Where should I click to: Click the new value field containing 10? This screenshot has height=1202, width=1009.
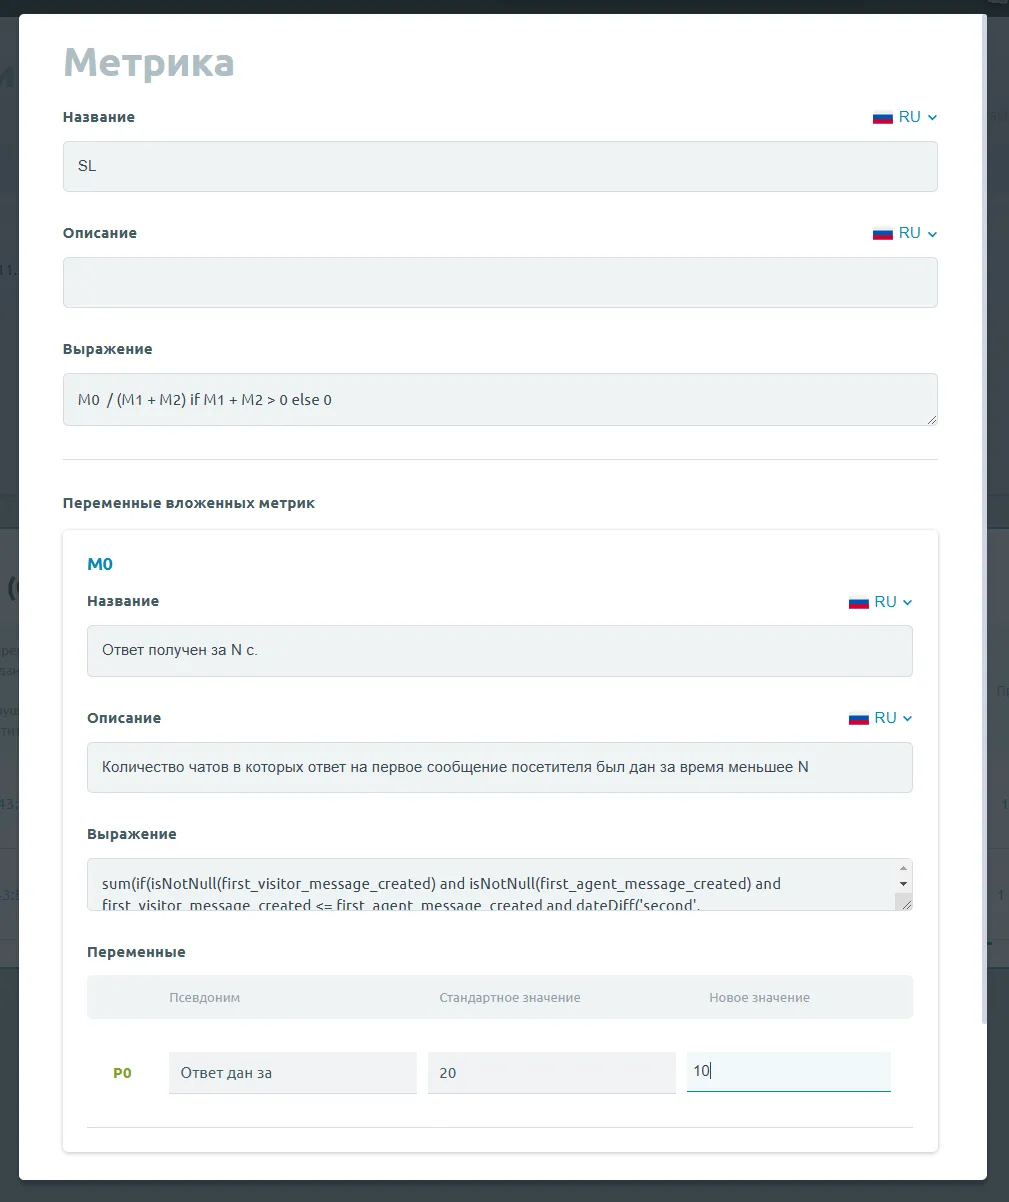tap(788, 1071)
